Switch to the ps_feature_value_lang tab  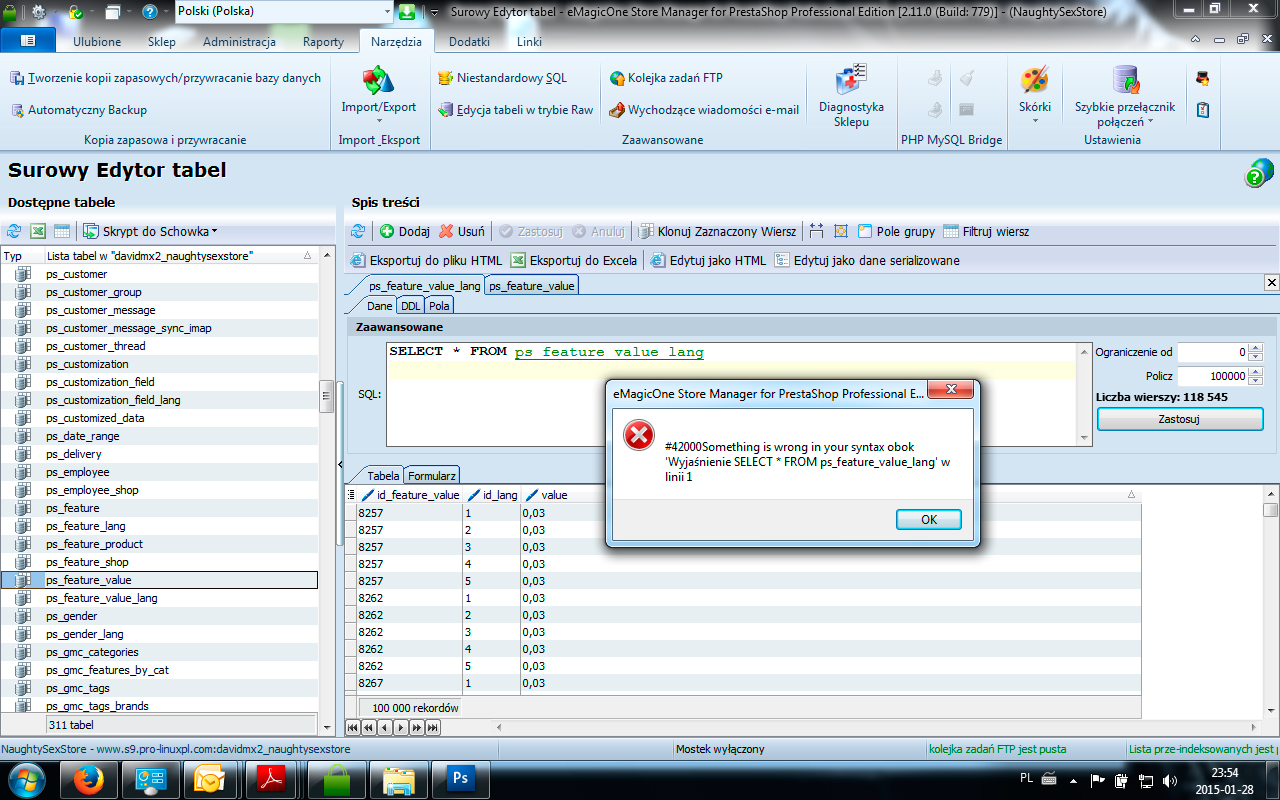point(424,285)
